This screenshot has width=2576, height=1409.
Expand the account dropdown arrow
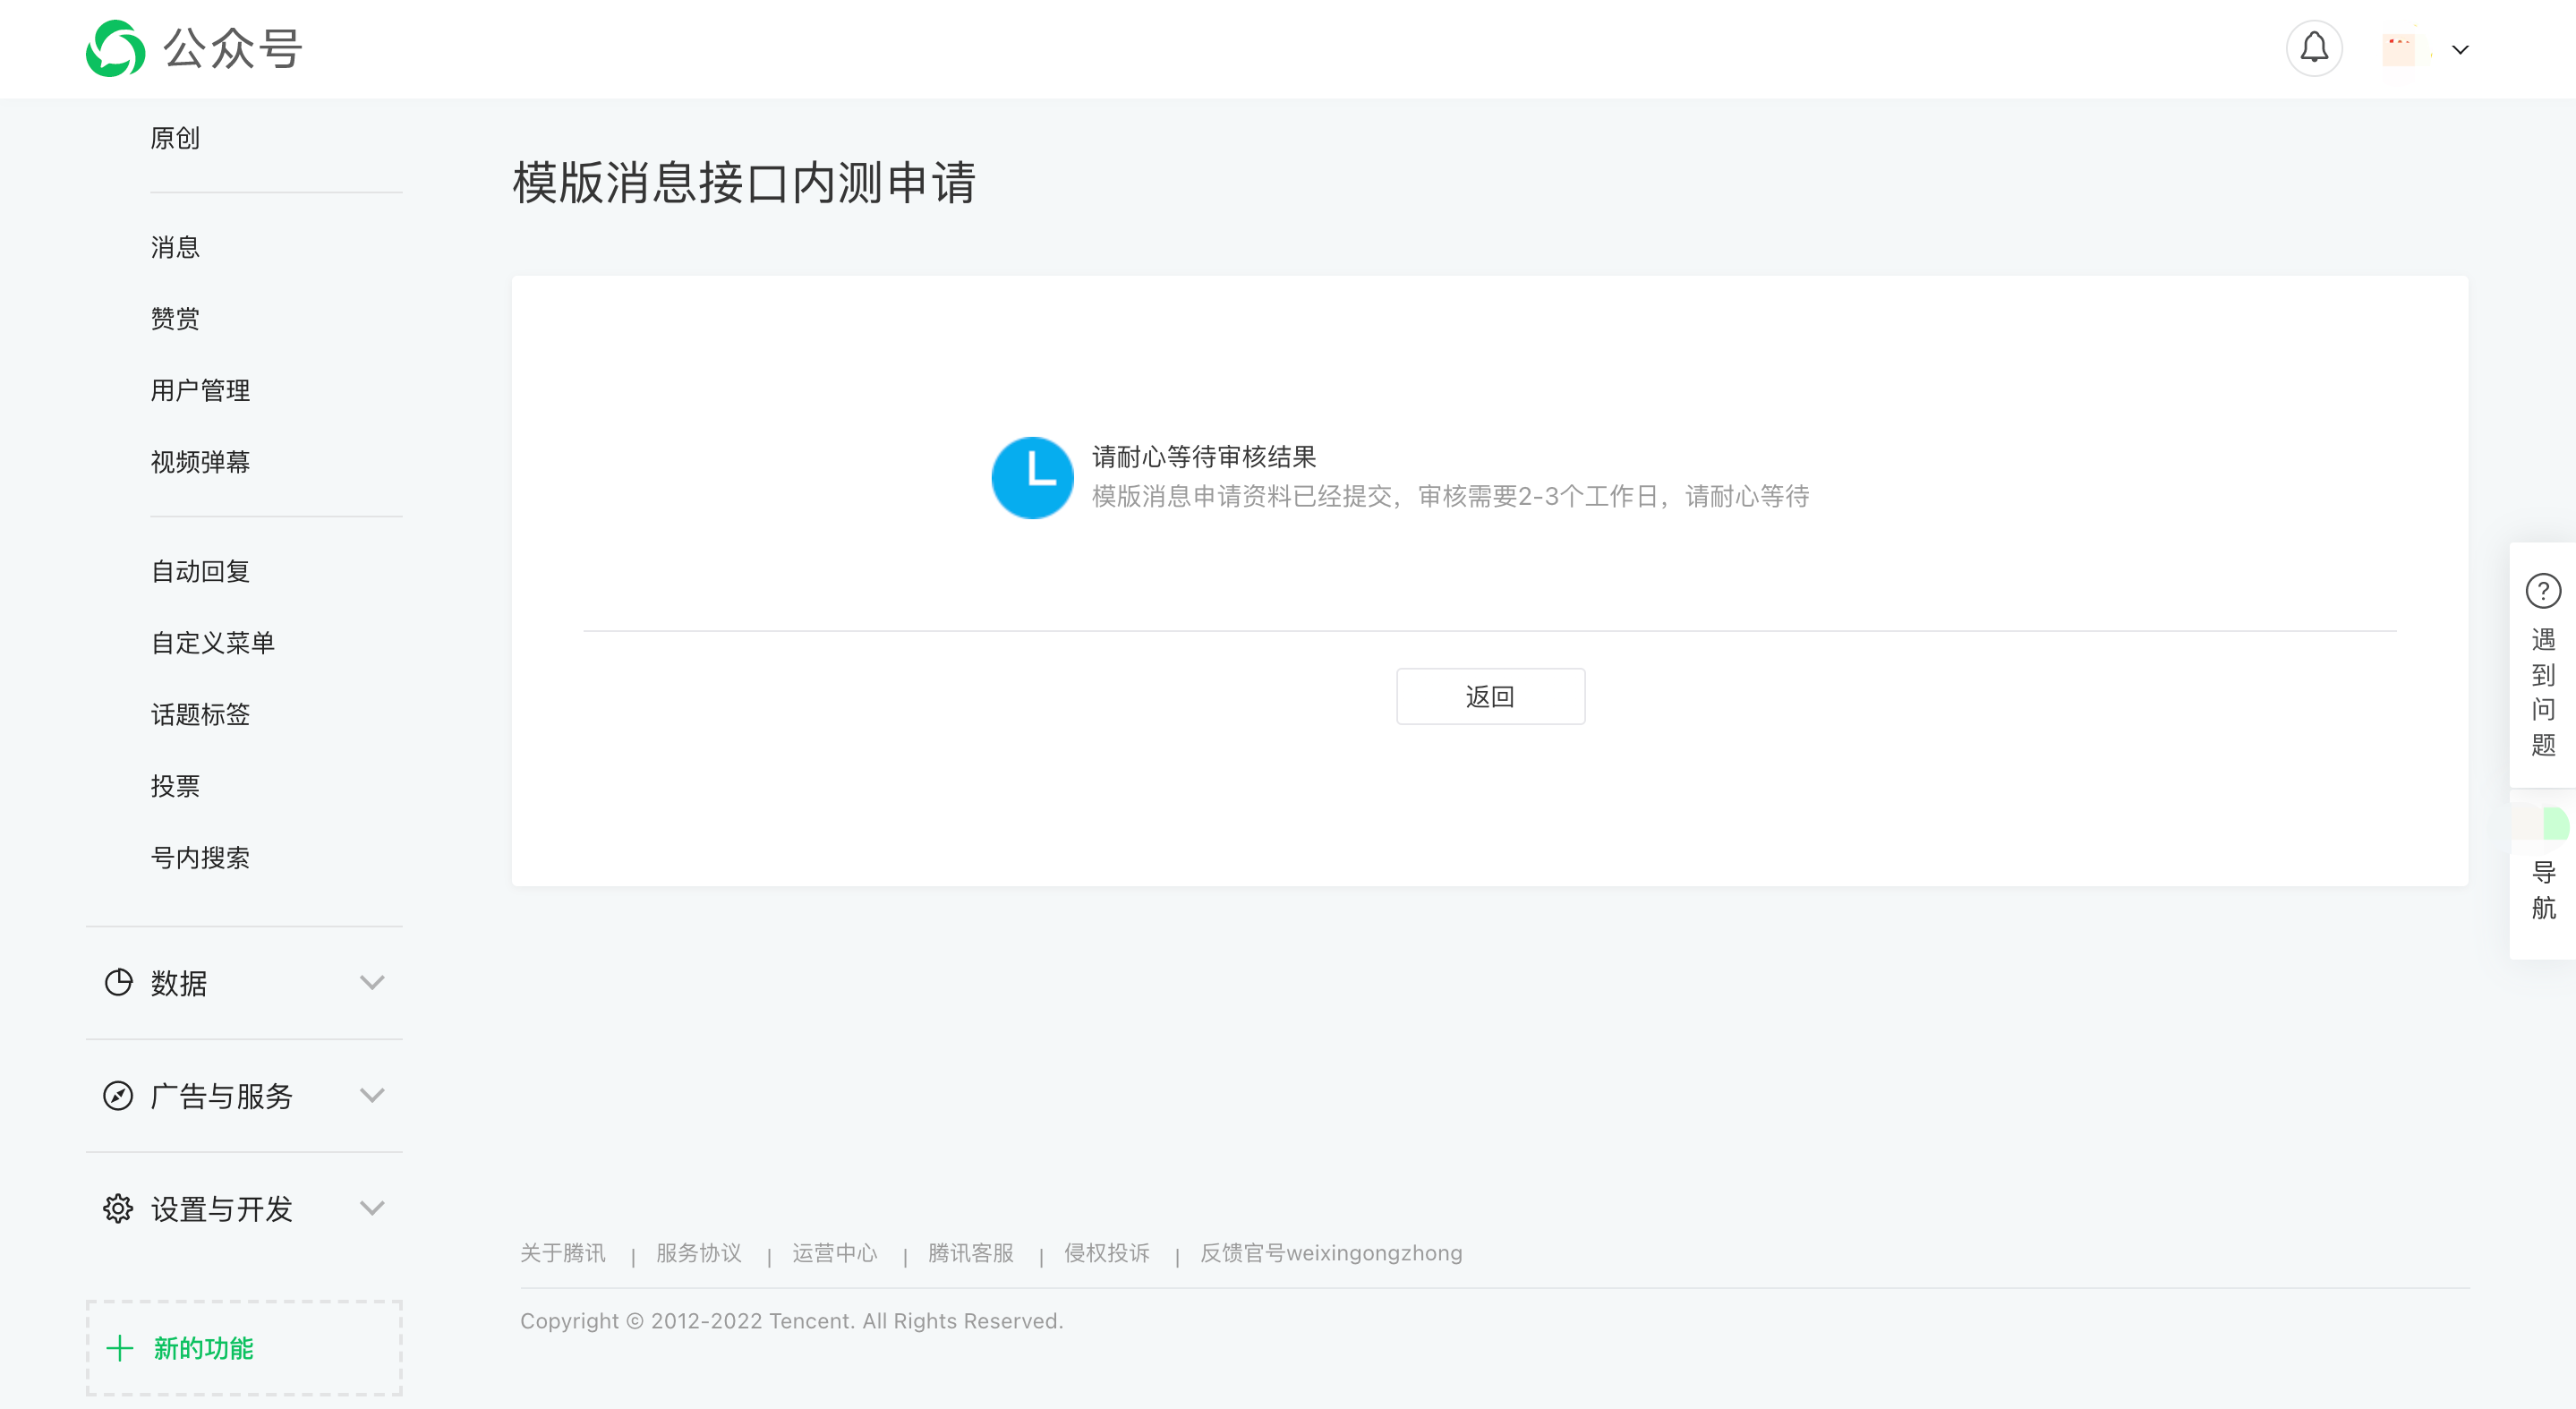(2460, 49)
